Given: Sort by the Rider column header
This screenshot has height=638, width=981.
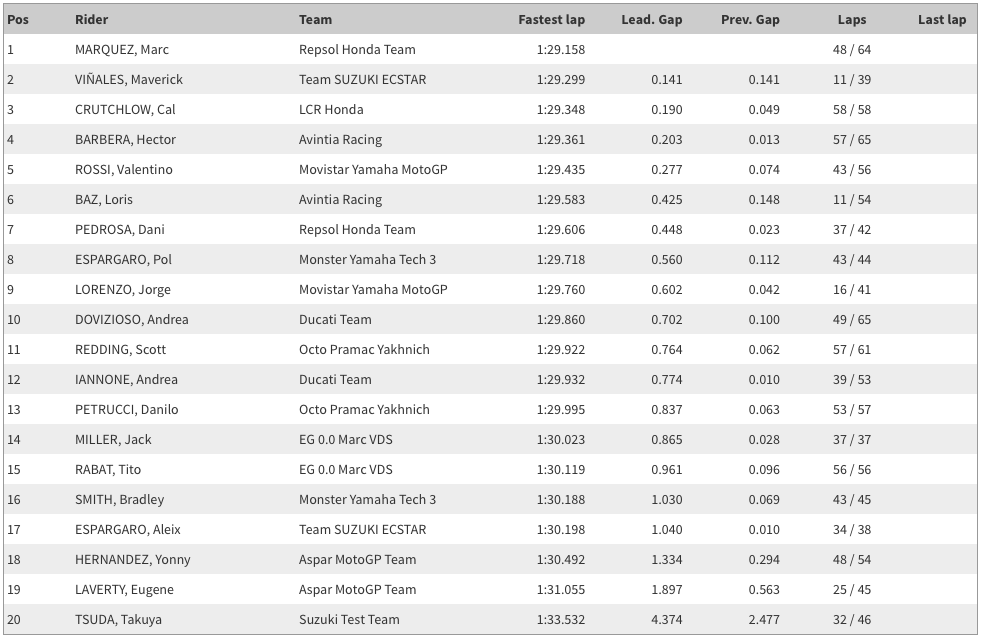Looking at the screenshot, I should point(92,19).
